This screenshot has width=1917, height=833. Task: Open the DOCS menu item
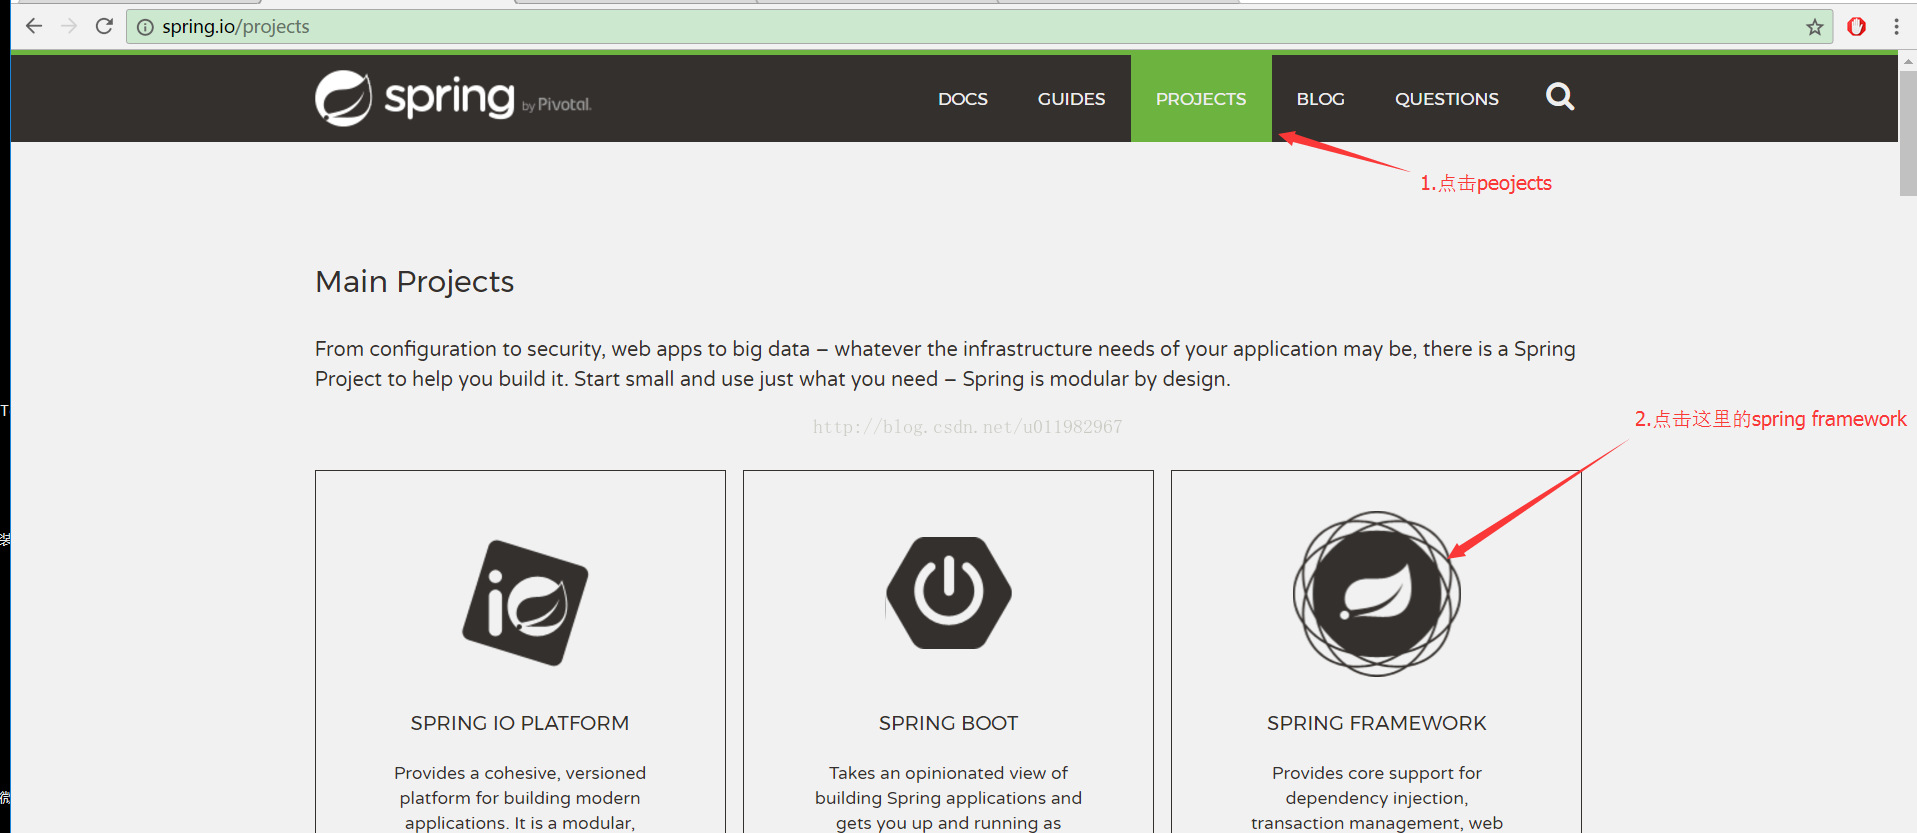963,99
